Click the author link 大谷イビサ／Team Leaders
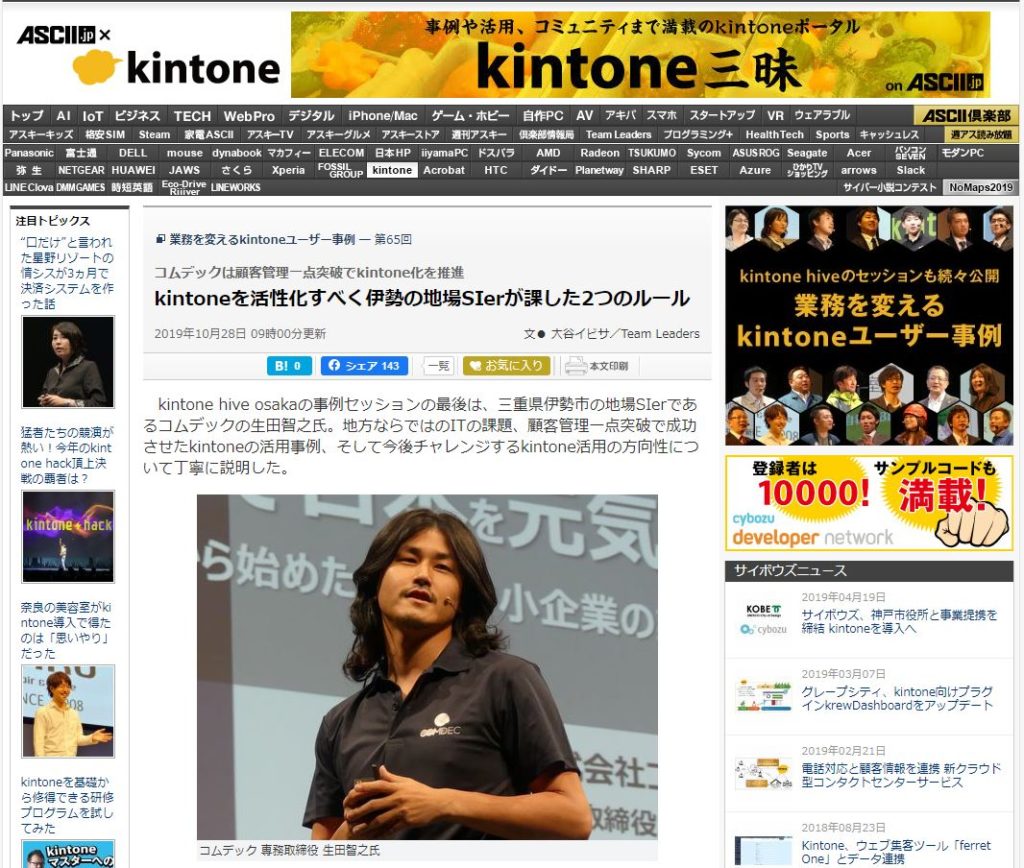This screenshot has height=868, width=1024. (x=625, y=334)
